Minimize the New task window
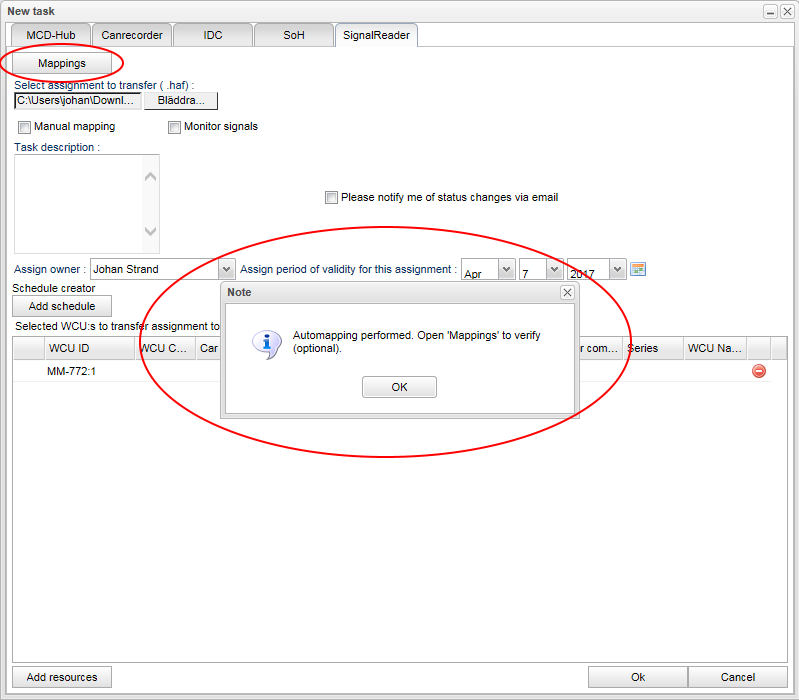 pos(771,11)
